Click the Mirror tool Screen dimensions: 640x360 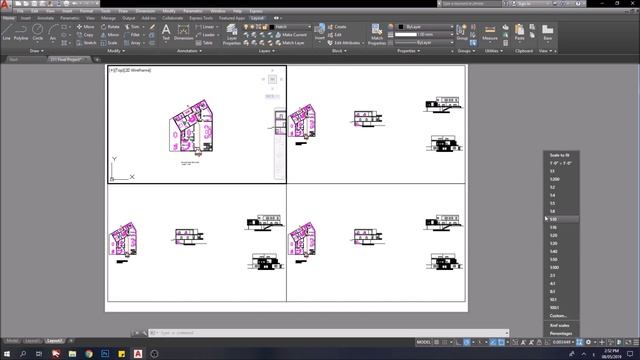(110, 35)
